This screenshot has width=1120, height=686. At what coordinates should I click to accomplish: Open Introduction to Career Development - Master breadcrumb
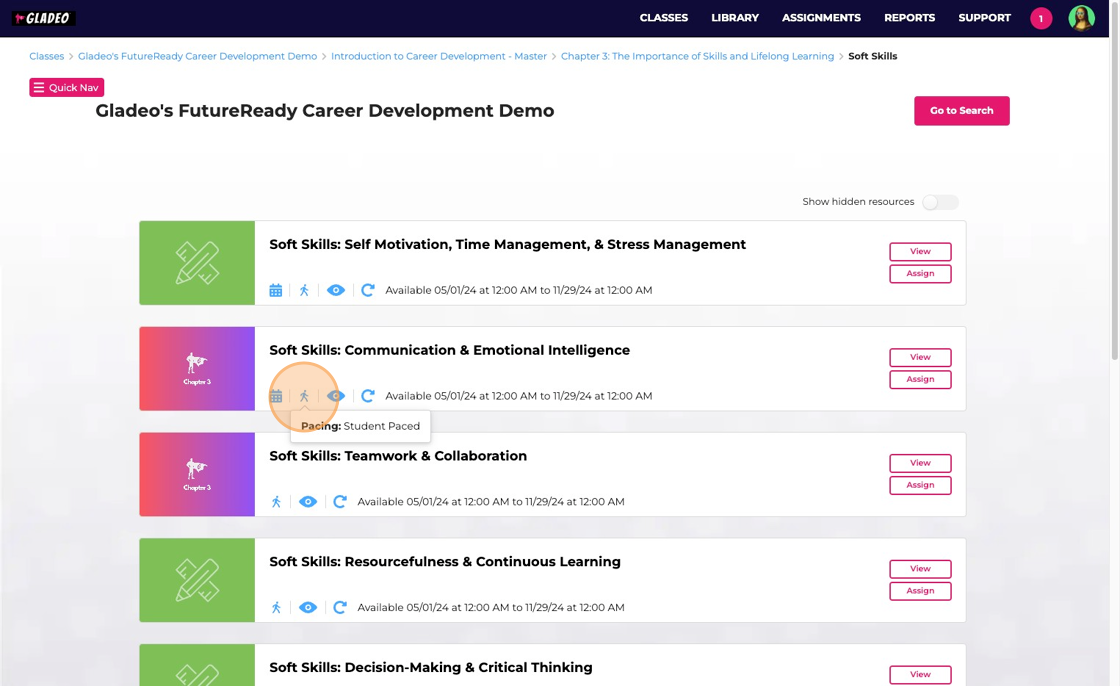439,56
